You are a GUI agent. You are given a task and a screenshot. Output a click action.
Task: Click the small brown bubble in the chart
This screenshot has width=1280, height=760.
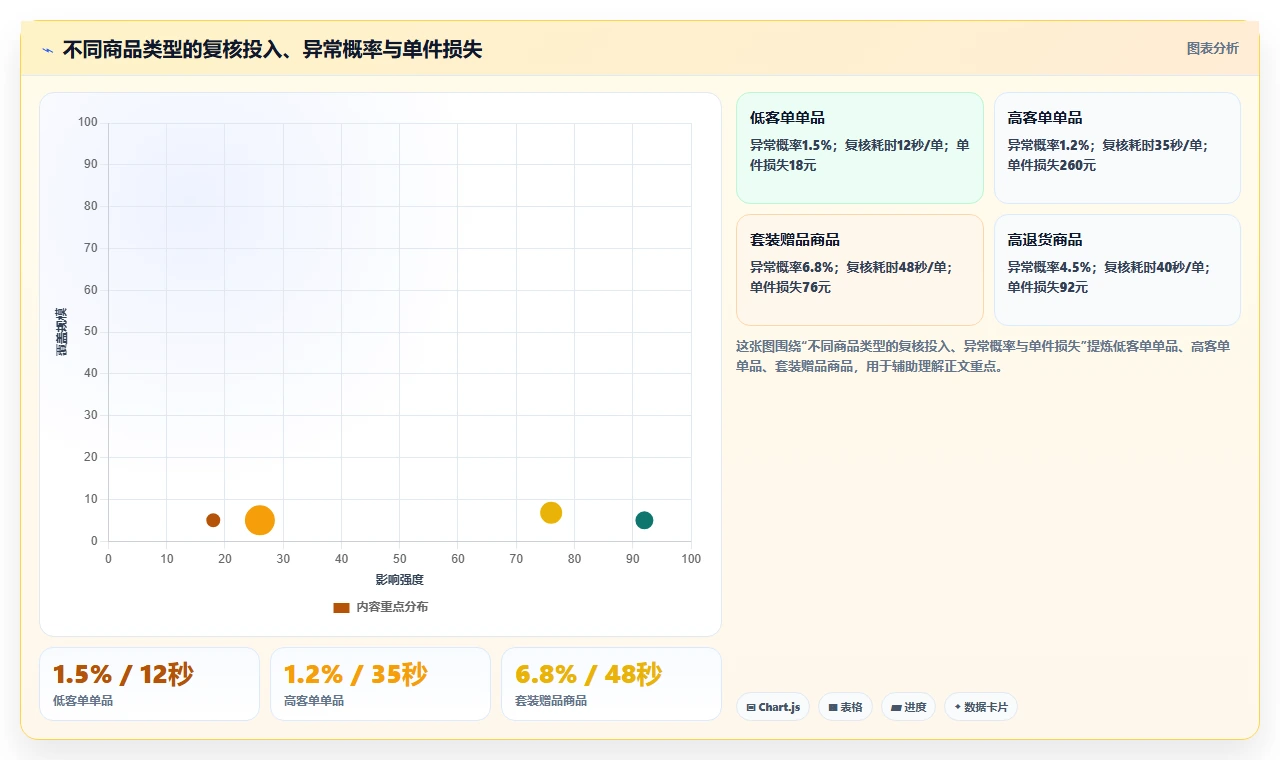[x=213, y=520]
